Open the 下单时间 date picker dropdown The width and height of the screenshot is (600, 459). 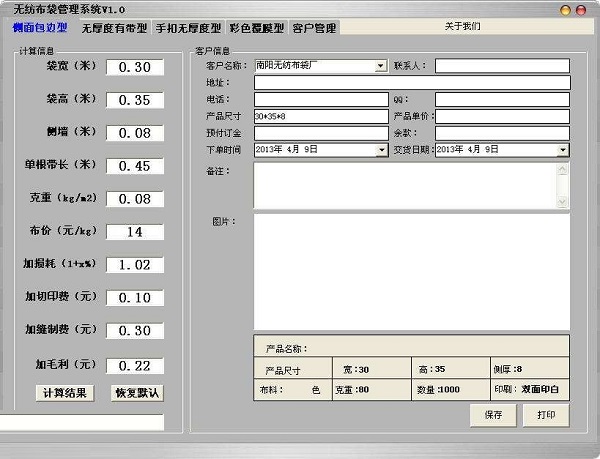click(x=382, y=150)
